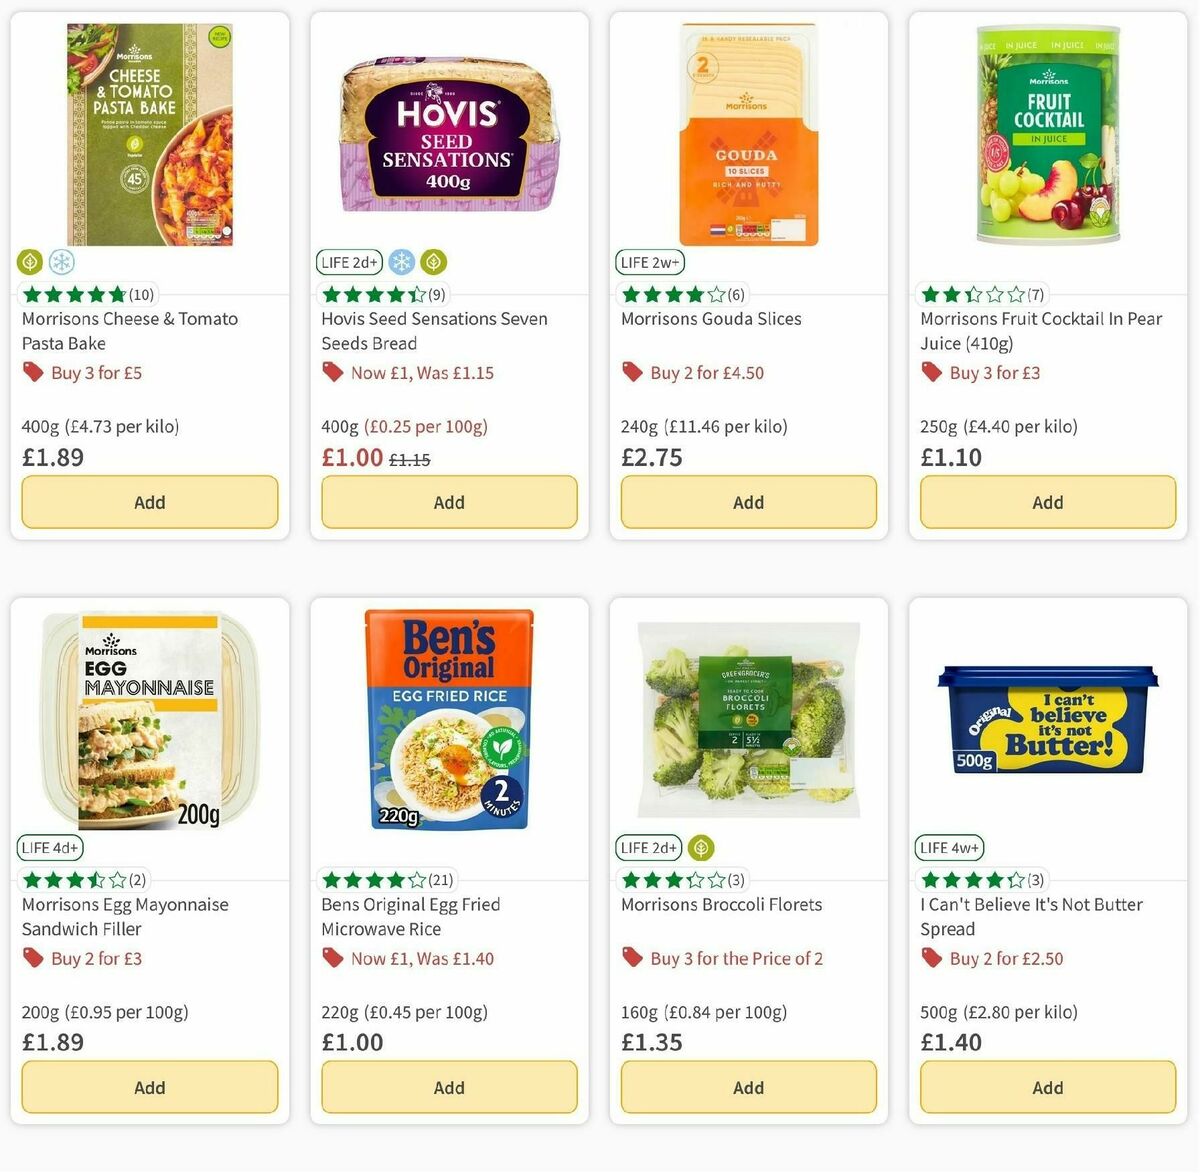Add Morrisons Cheese & Tomato Pasta Bake to basket
Screen dimensions: 1200x1173
pyautogui.click(x=149, y=502)
